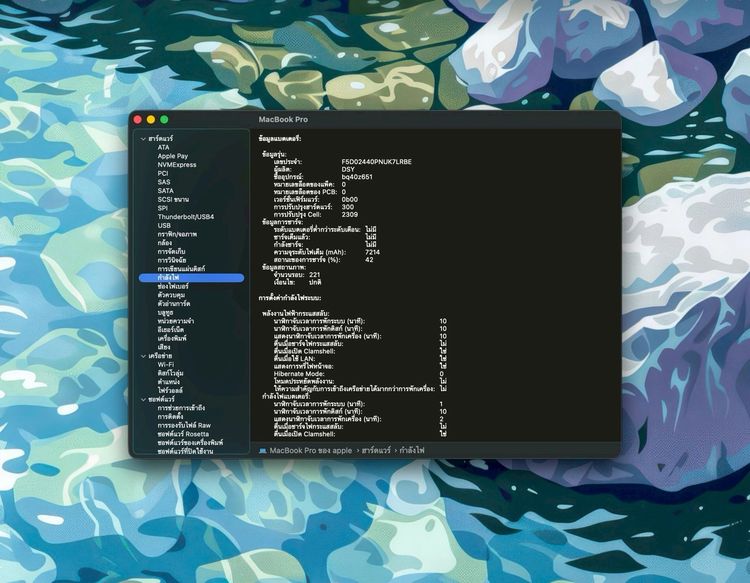Click the MacBook Pro computer icon in path bar
750x583 pixels.
[263, 451]
